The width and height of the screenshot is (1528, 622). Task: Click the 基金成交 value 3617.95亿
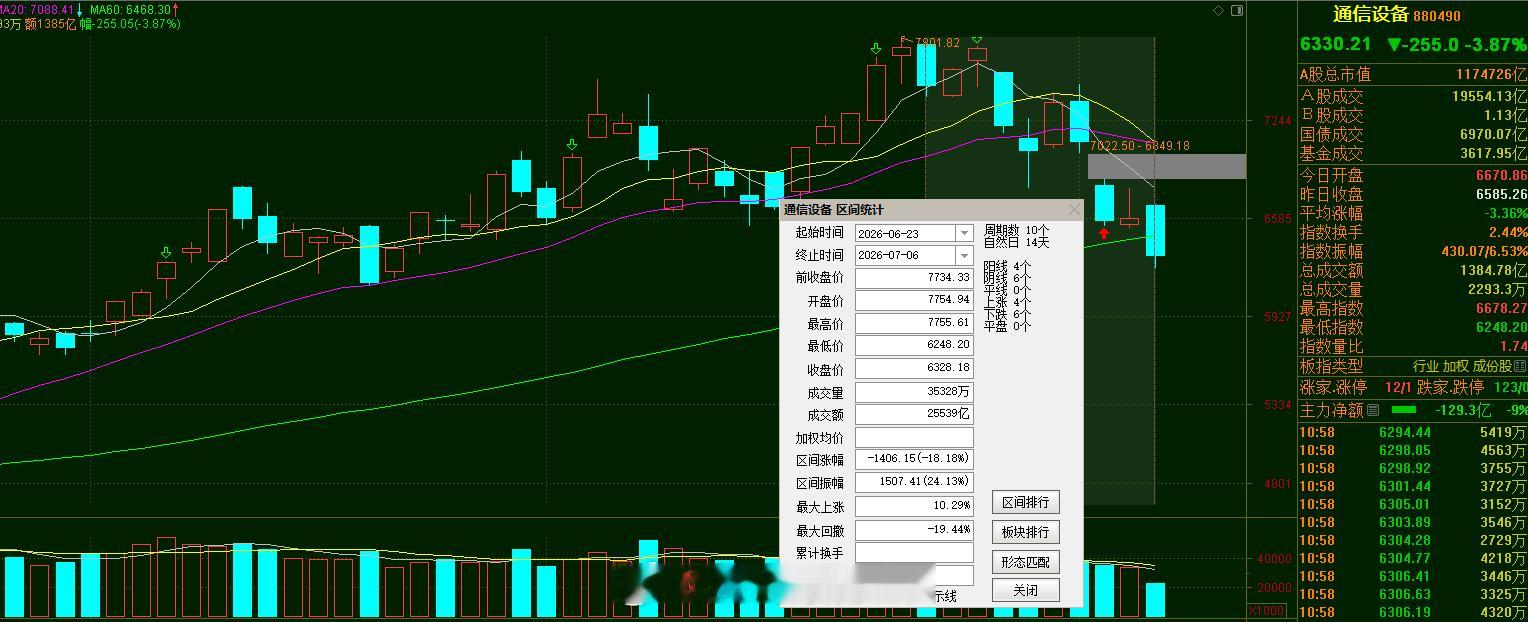[x=1493, y=154]
